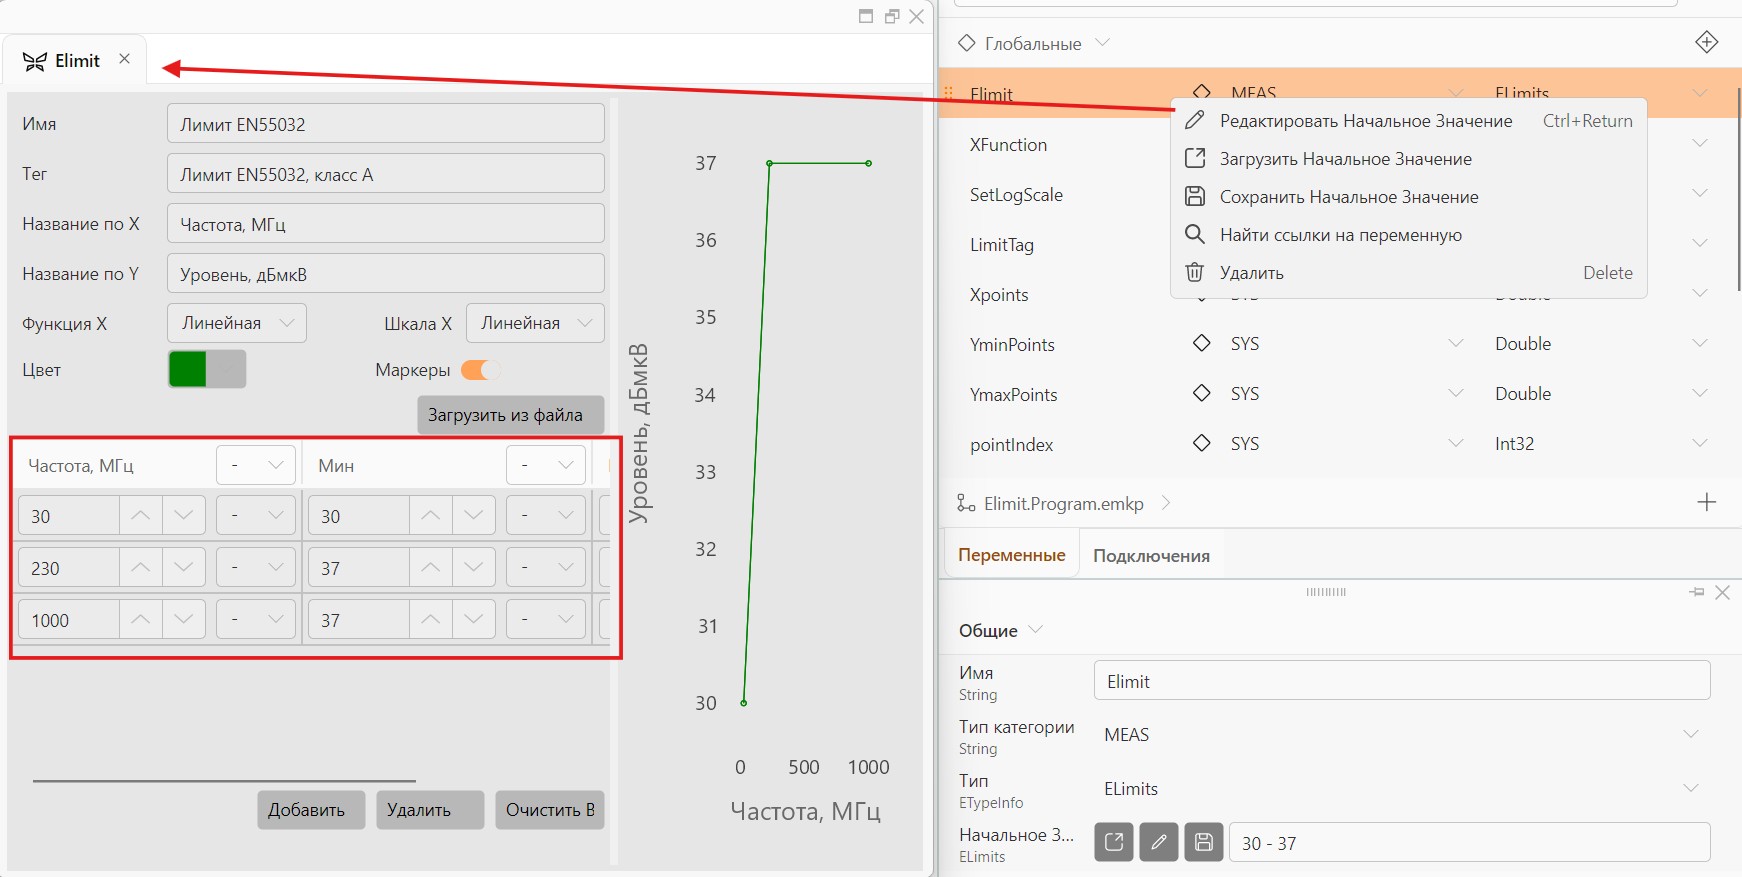1742x877 pixels.
Task: Click the save floppy icon next to 30 - 37
Action: click(1204, 842)
